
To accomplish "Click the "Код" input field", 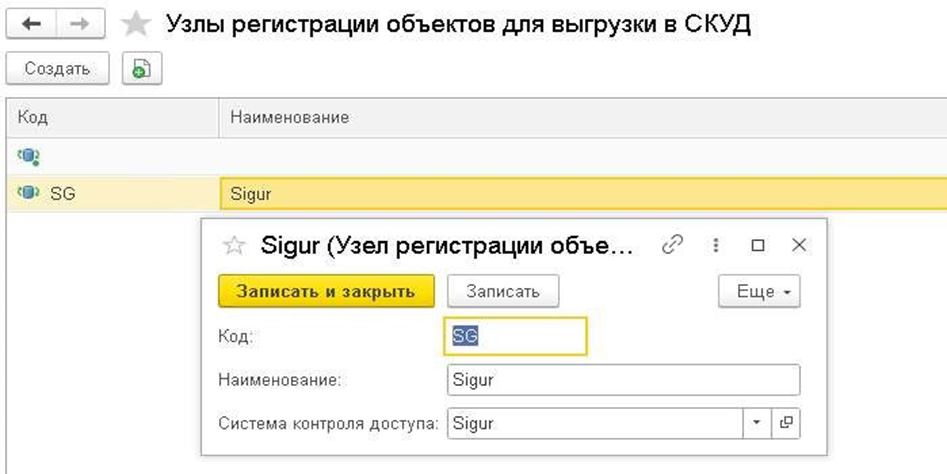I will click(x=516, y=337).
